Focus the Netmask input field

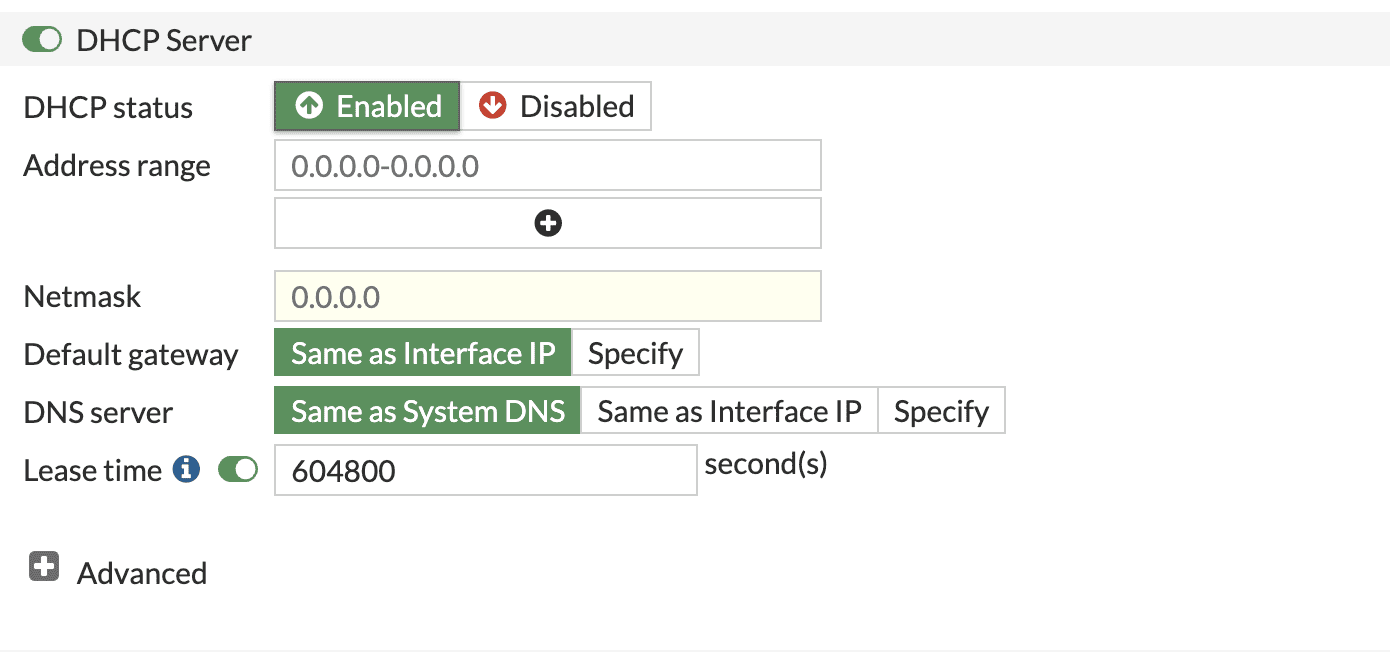(x=547, y=297)
